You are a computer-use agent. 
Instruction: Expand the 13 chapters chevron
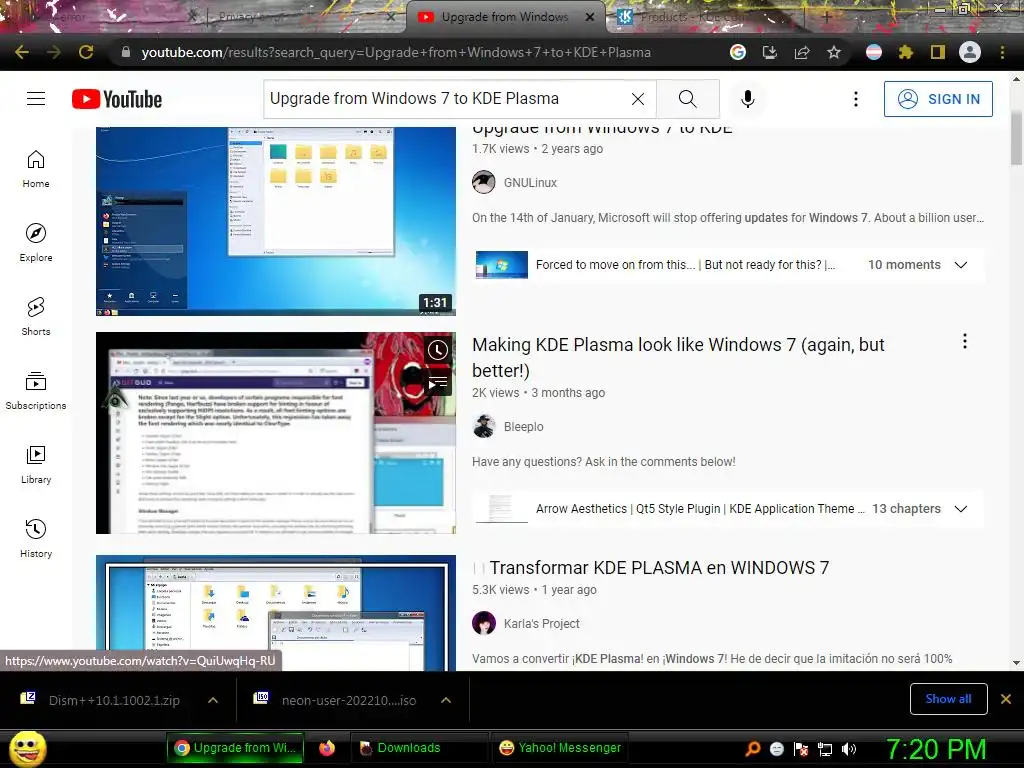[x=961, y=509]
